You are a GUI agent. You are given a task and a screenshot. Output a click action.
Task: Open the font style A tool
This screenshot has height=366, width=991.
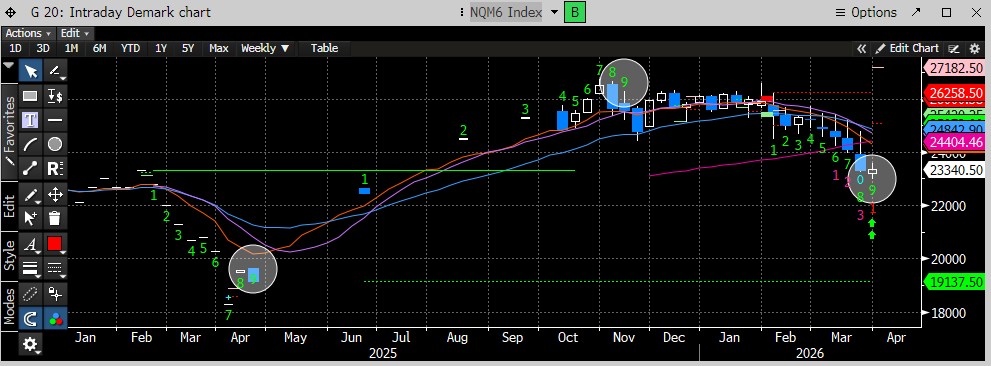31,243
